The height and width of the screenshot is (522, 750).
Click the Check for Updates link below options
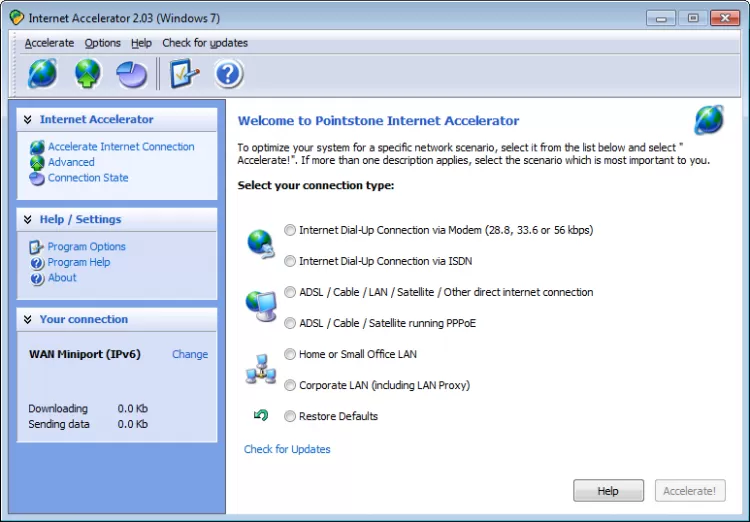pyautogui.click(x=287, y=449)
